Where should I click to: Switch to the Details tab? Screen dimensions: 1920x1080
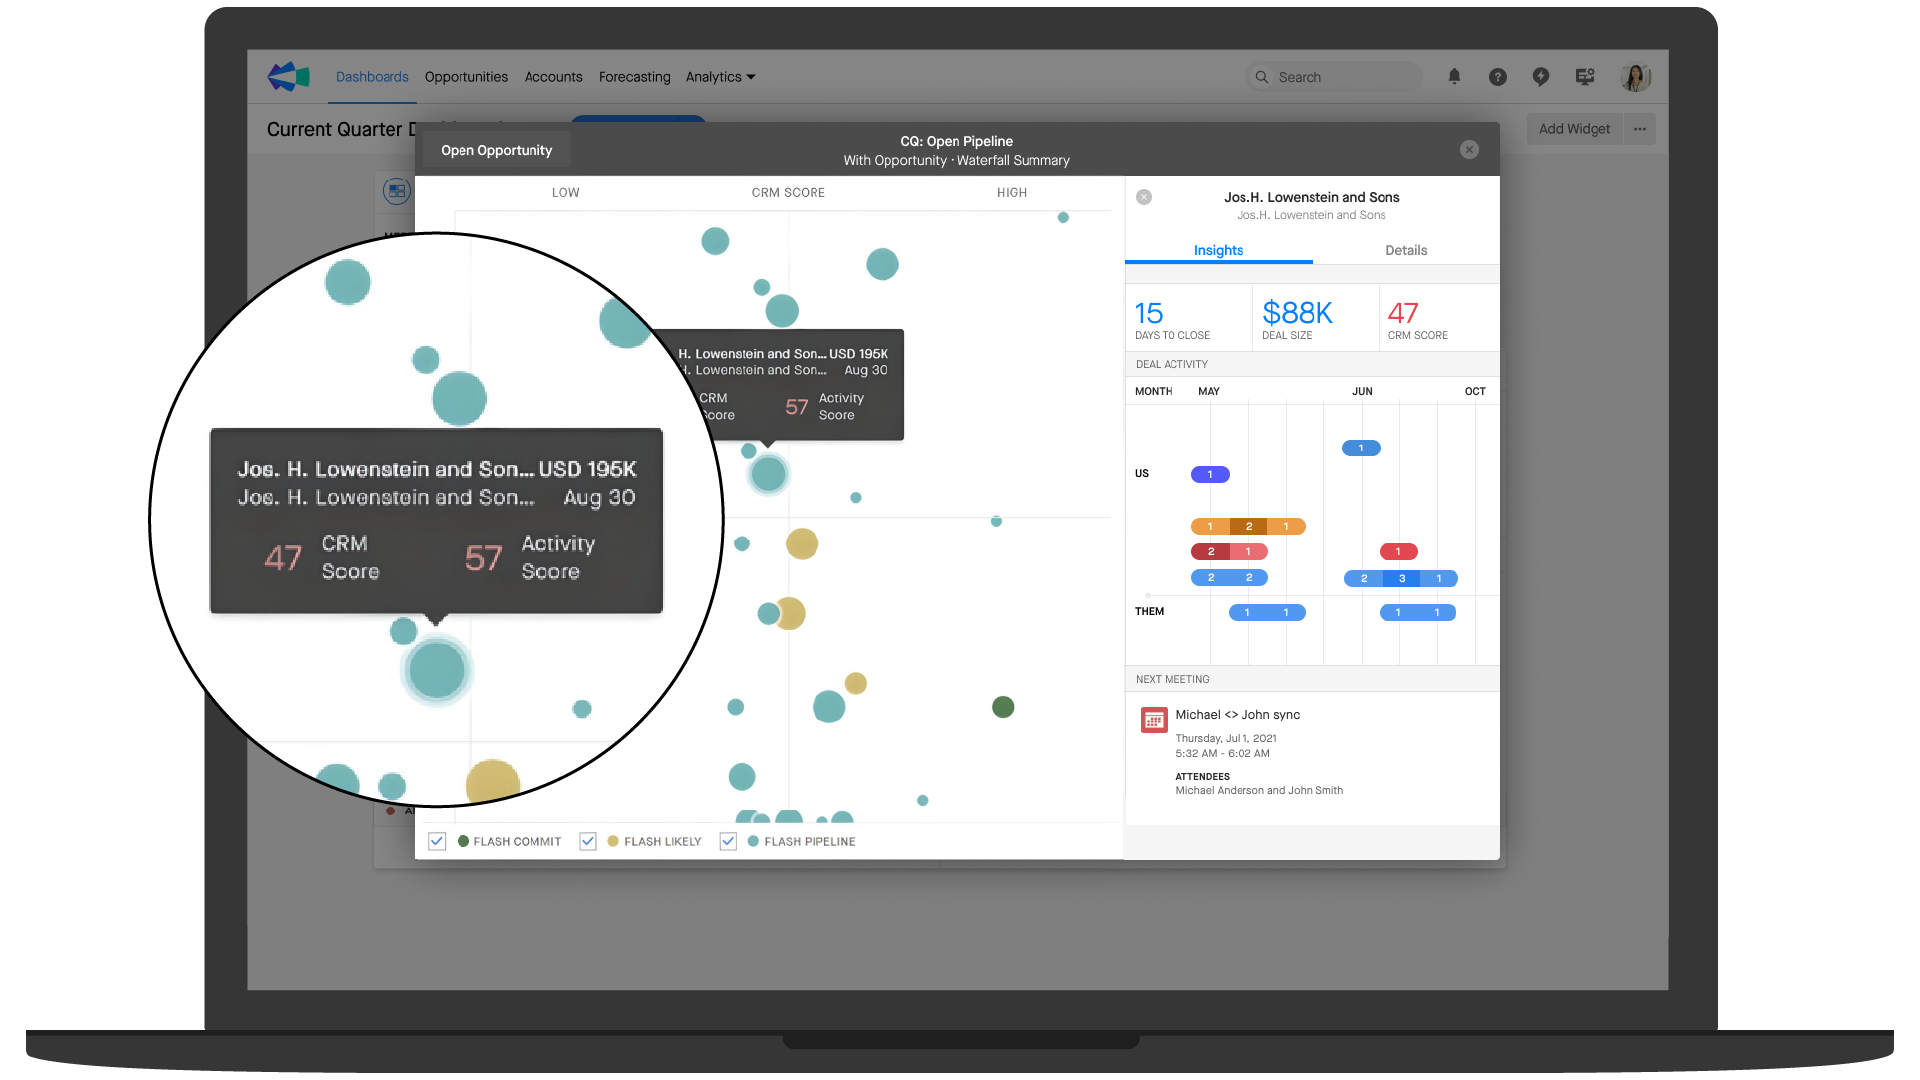1403,249
